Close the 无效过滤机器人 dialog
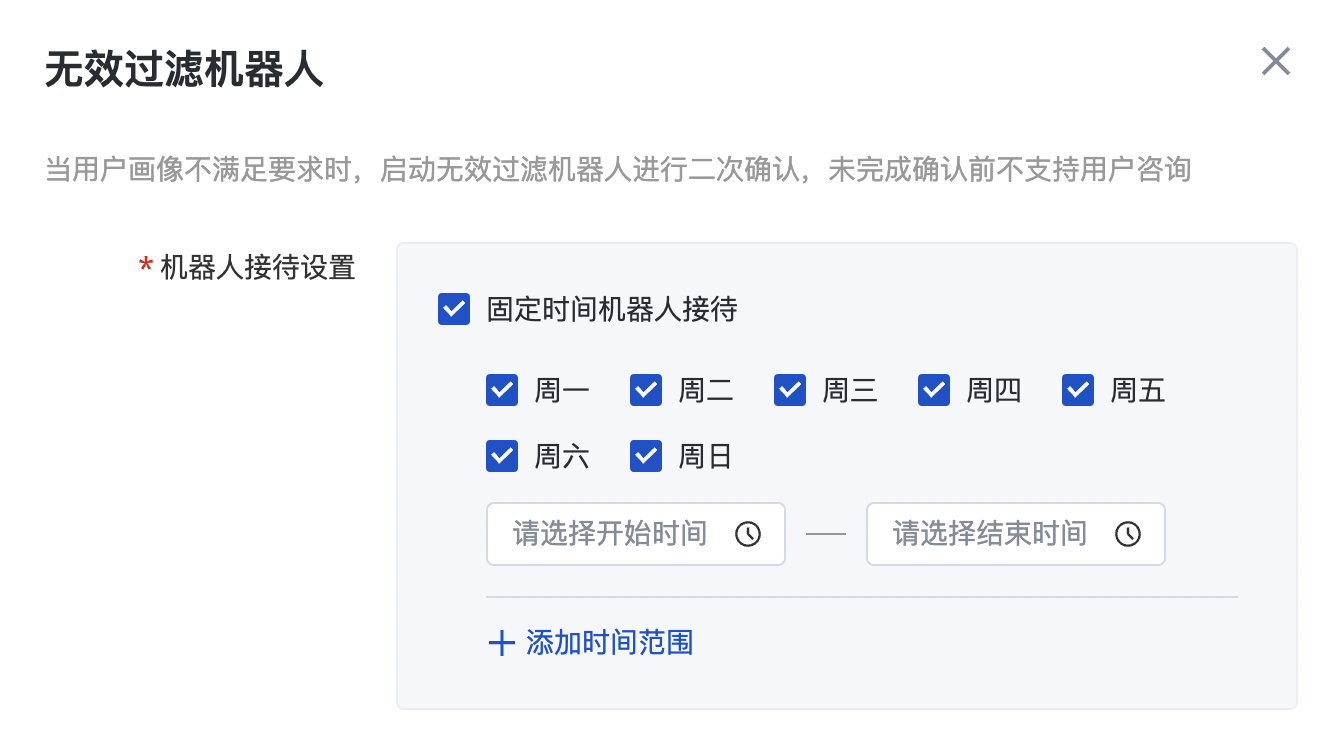This screenshot has height=732, width=1344. coord(1275,62)
